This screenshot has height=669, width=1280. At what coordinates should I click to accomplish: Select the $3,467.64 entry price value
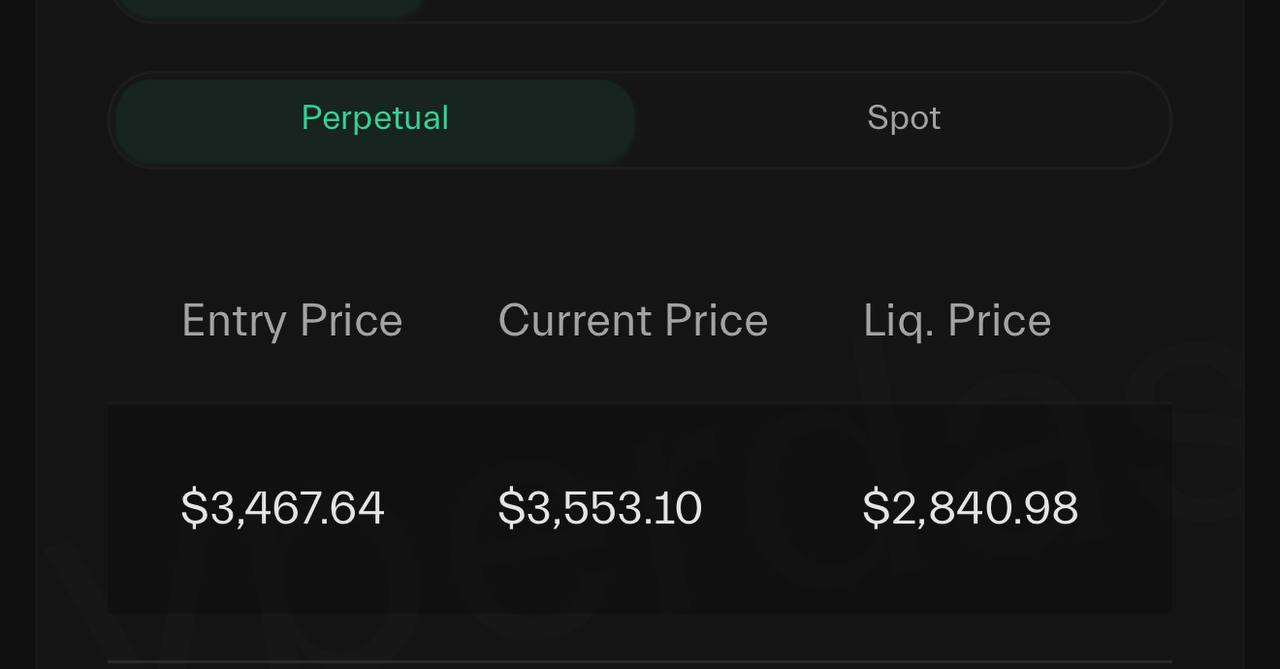[283, 508]
